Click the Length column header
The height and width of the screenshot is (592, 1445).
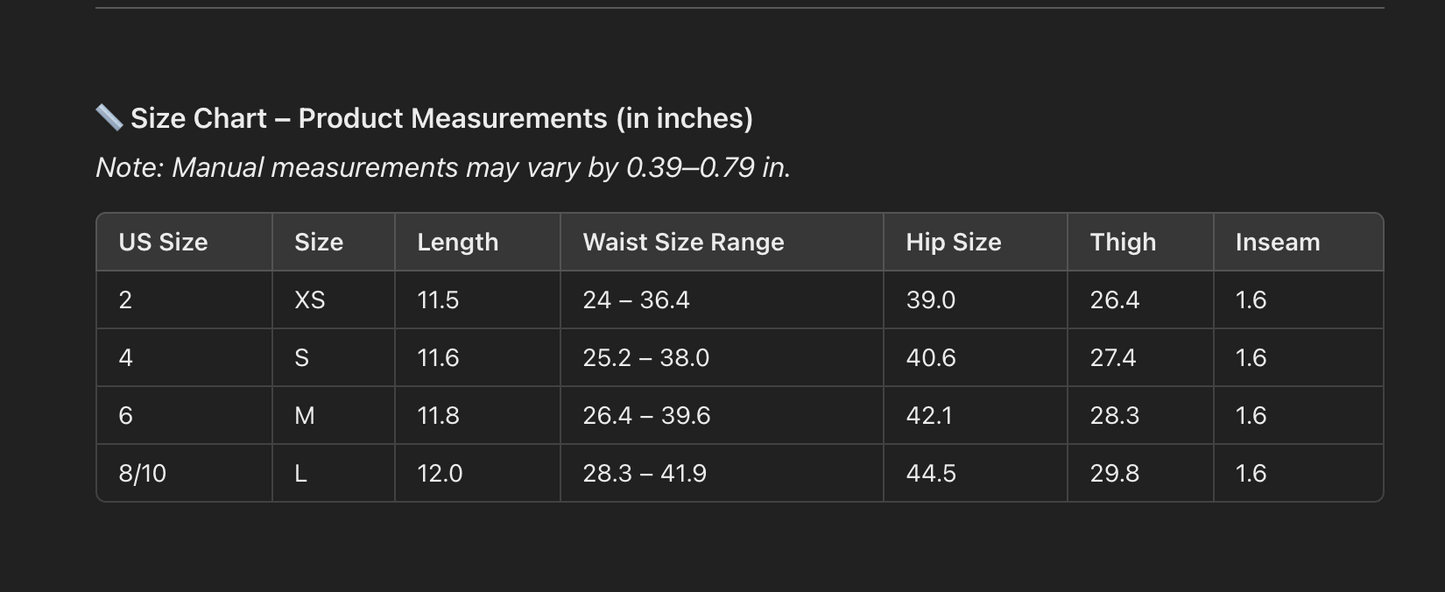pyautogui.click(x=457, y=242)
